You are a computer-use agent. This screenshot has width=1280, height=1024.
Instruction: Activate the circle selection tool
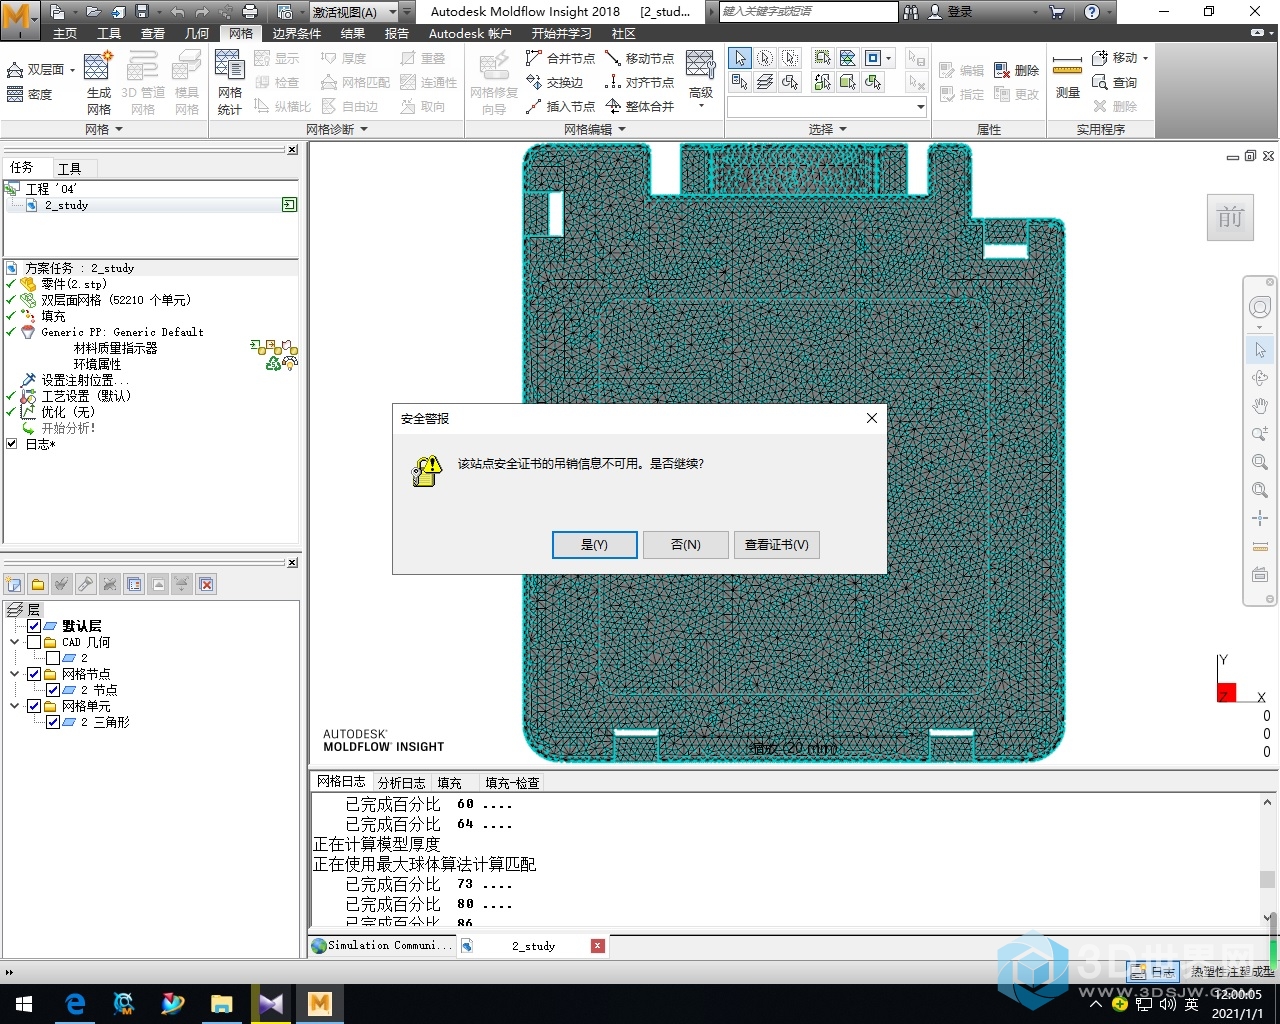pyautogui.click(x=765, y=58)
